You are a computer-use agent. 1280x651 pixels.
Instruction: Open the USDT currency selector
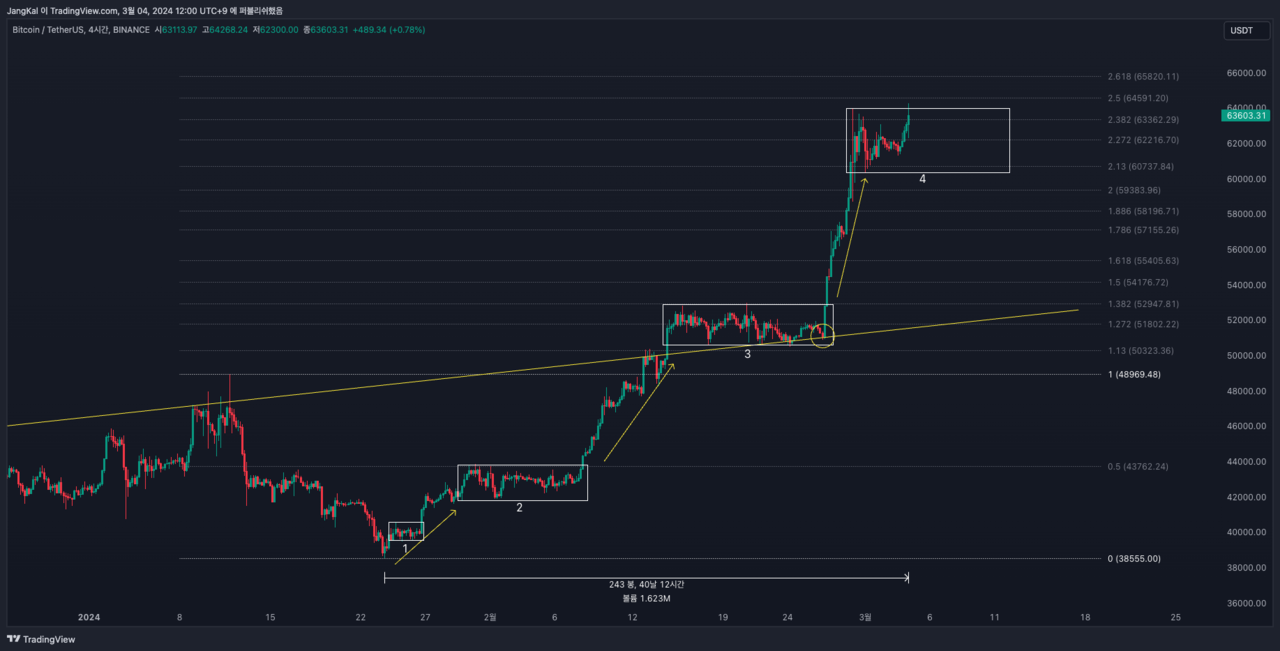coord(1241,30)
